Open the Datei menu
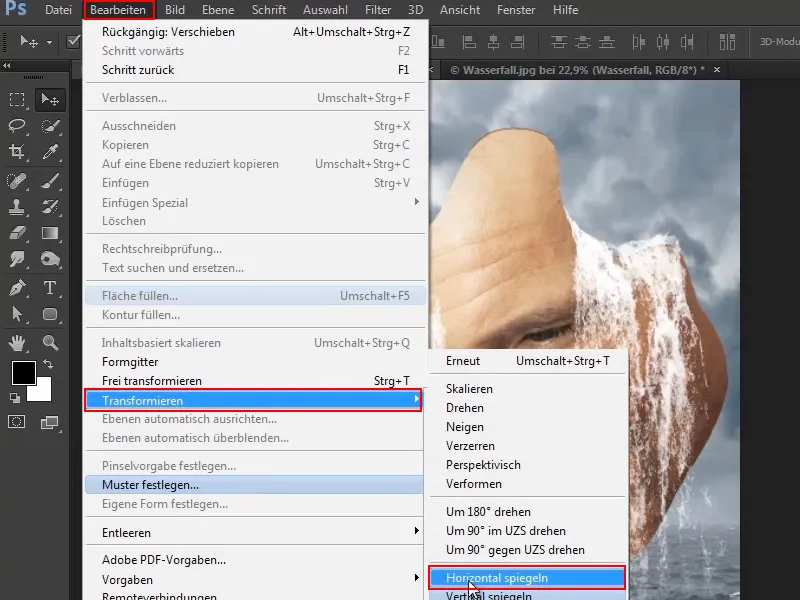This screenshot has height=600, width=800. 58,10
